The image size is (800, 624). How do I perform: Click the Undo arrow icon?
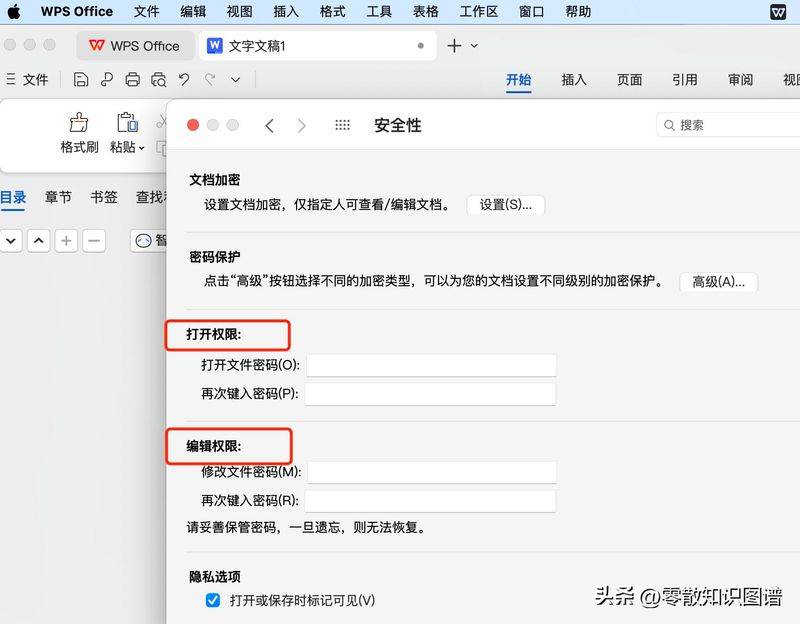[x=184, y=79]
